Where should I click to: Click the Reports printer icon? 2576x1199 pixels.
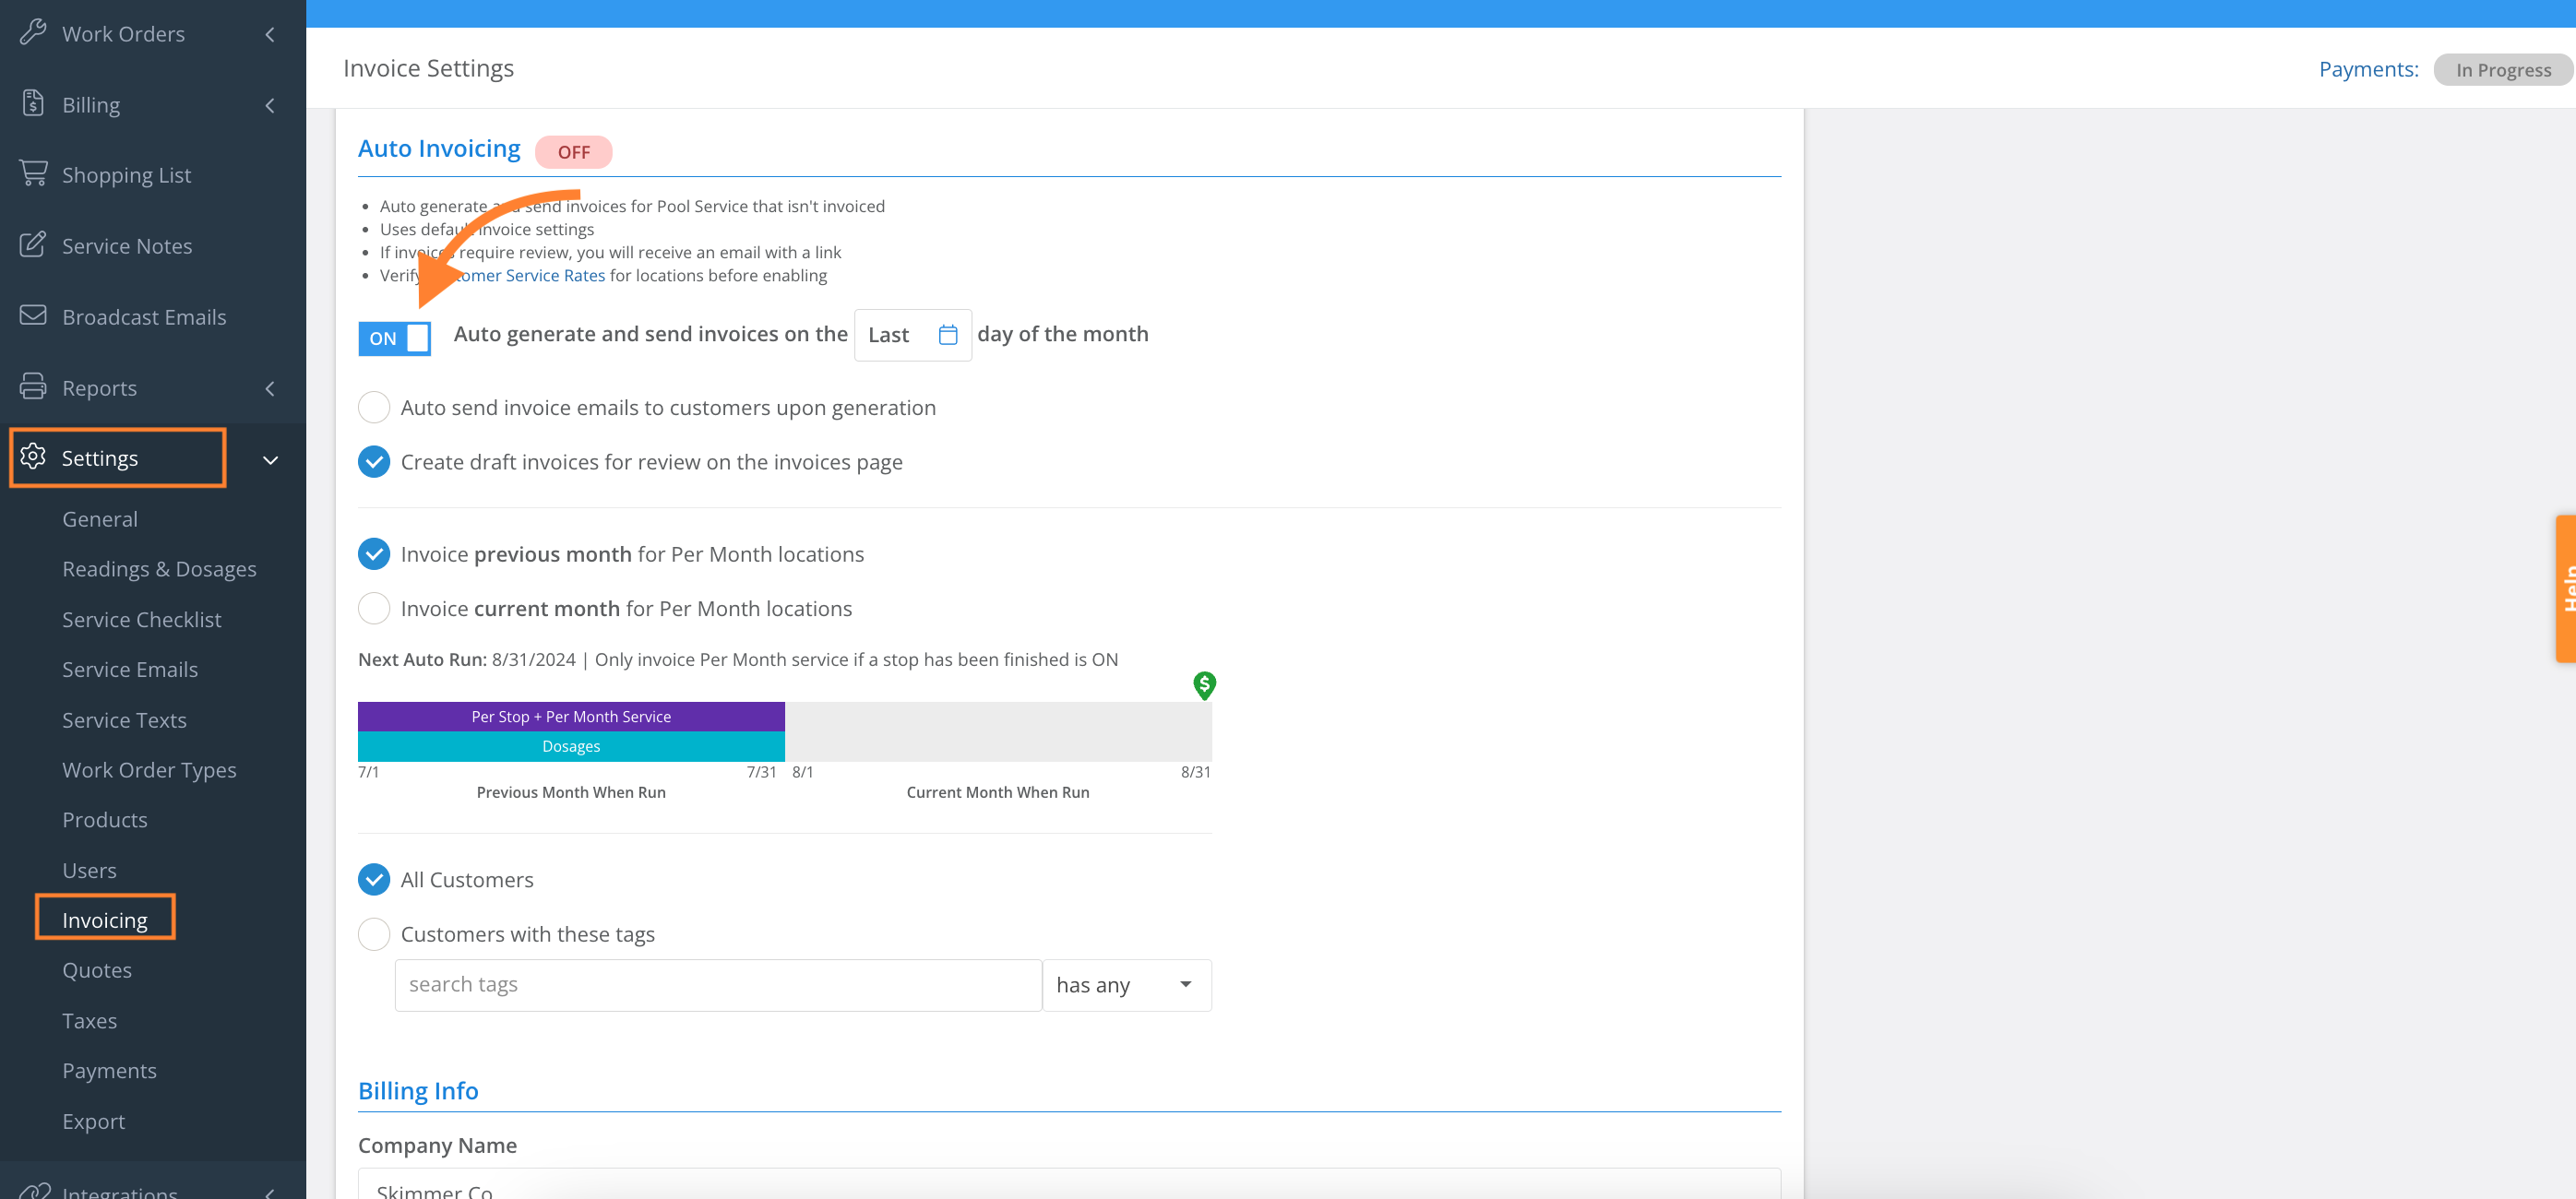[x=33, y=387]
